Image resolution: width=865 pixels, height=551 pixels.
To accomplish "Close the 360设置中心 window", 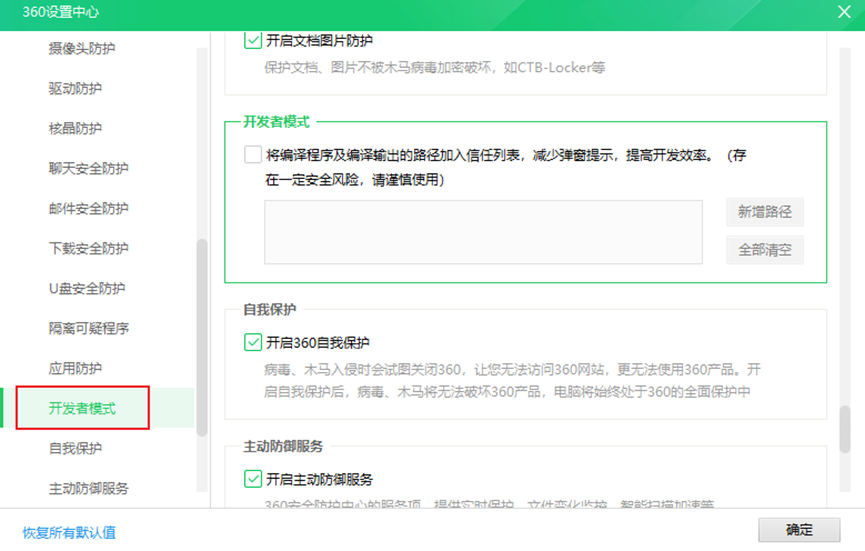I will pos(843,13).
